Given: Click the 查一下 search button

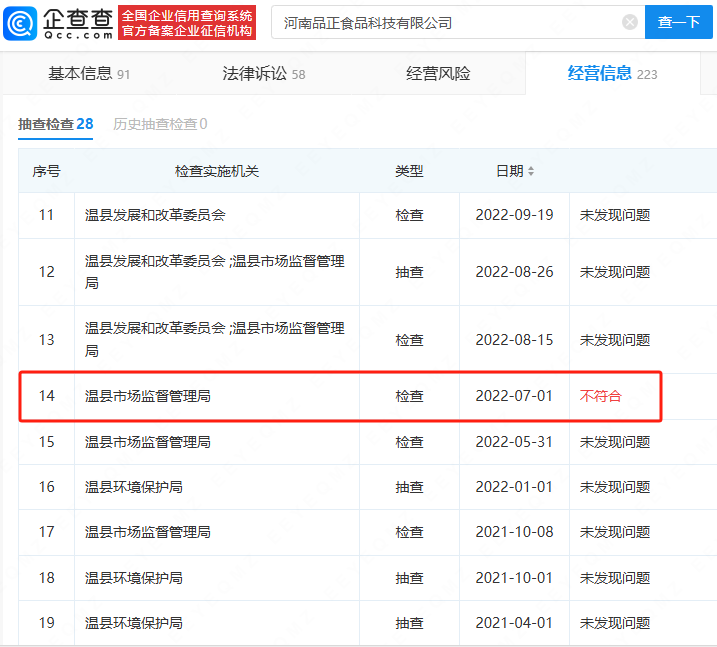Looking at the screenshot, I should (678, 22).
